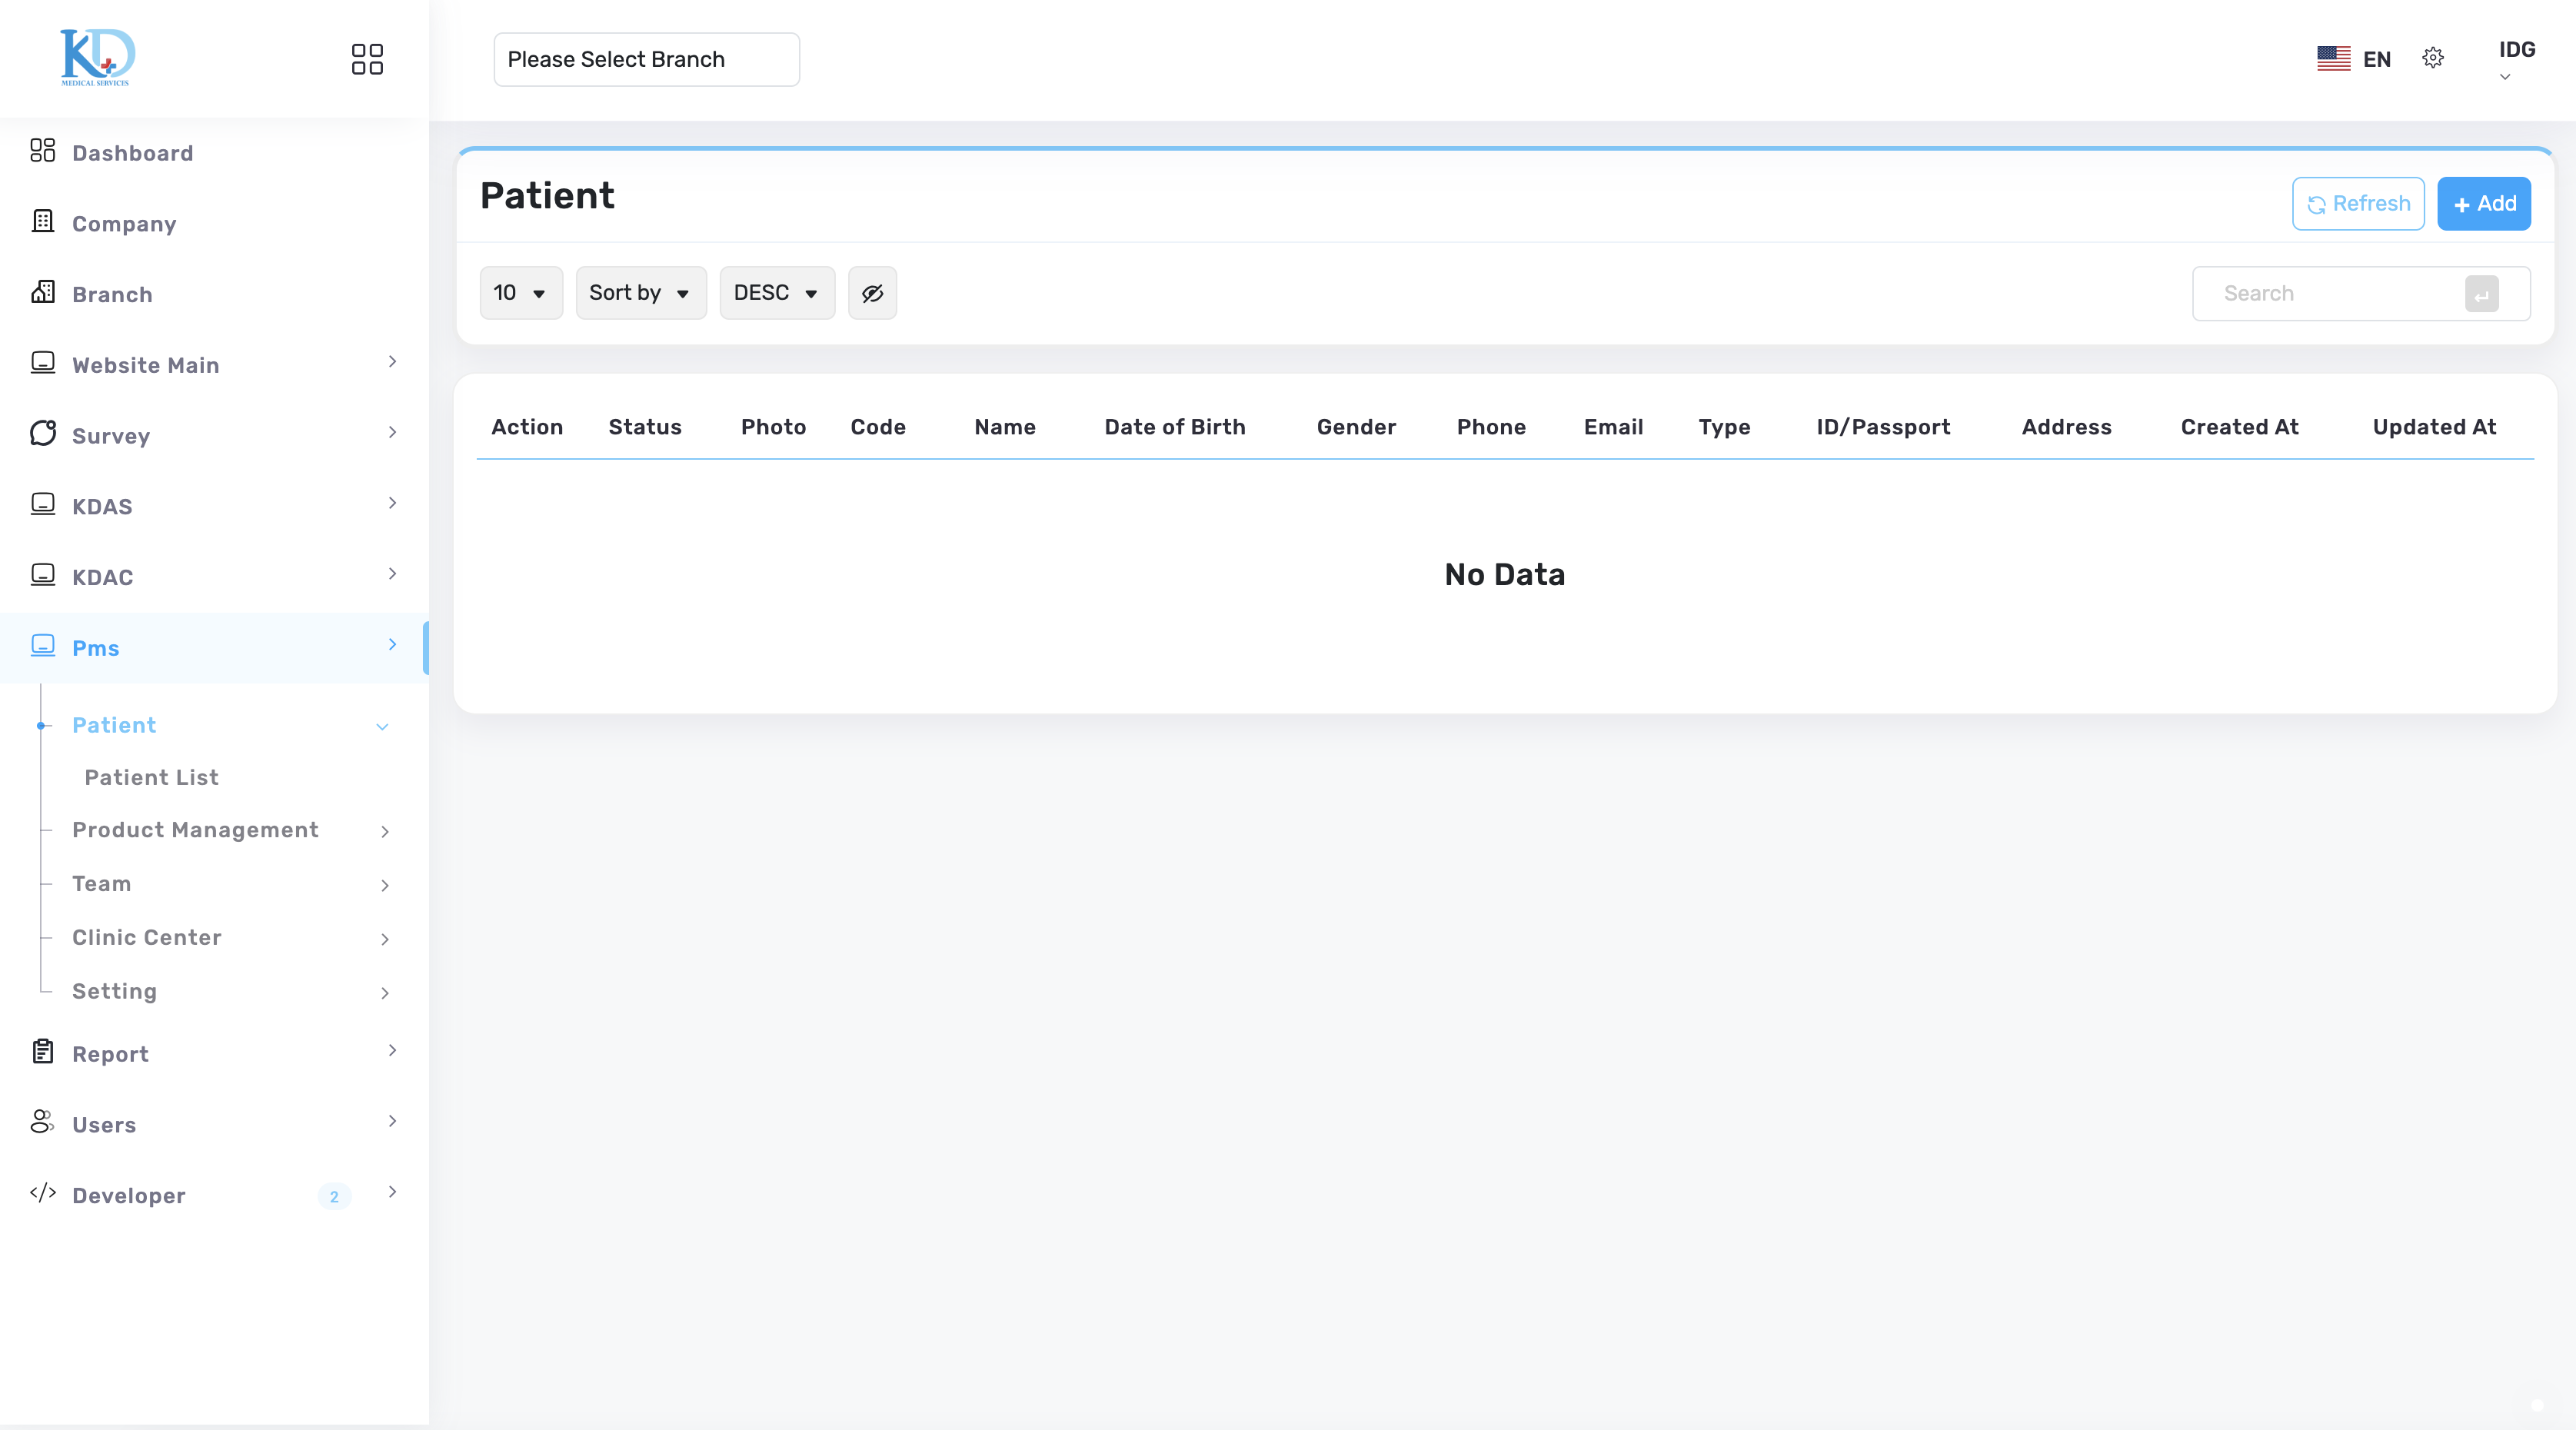Collapse the Patient submenu chevron

pos(382,727)
